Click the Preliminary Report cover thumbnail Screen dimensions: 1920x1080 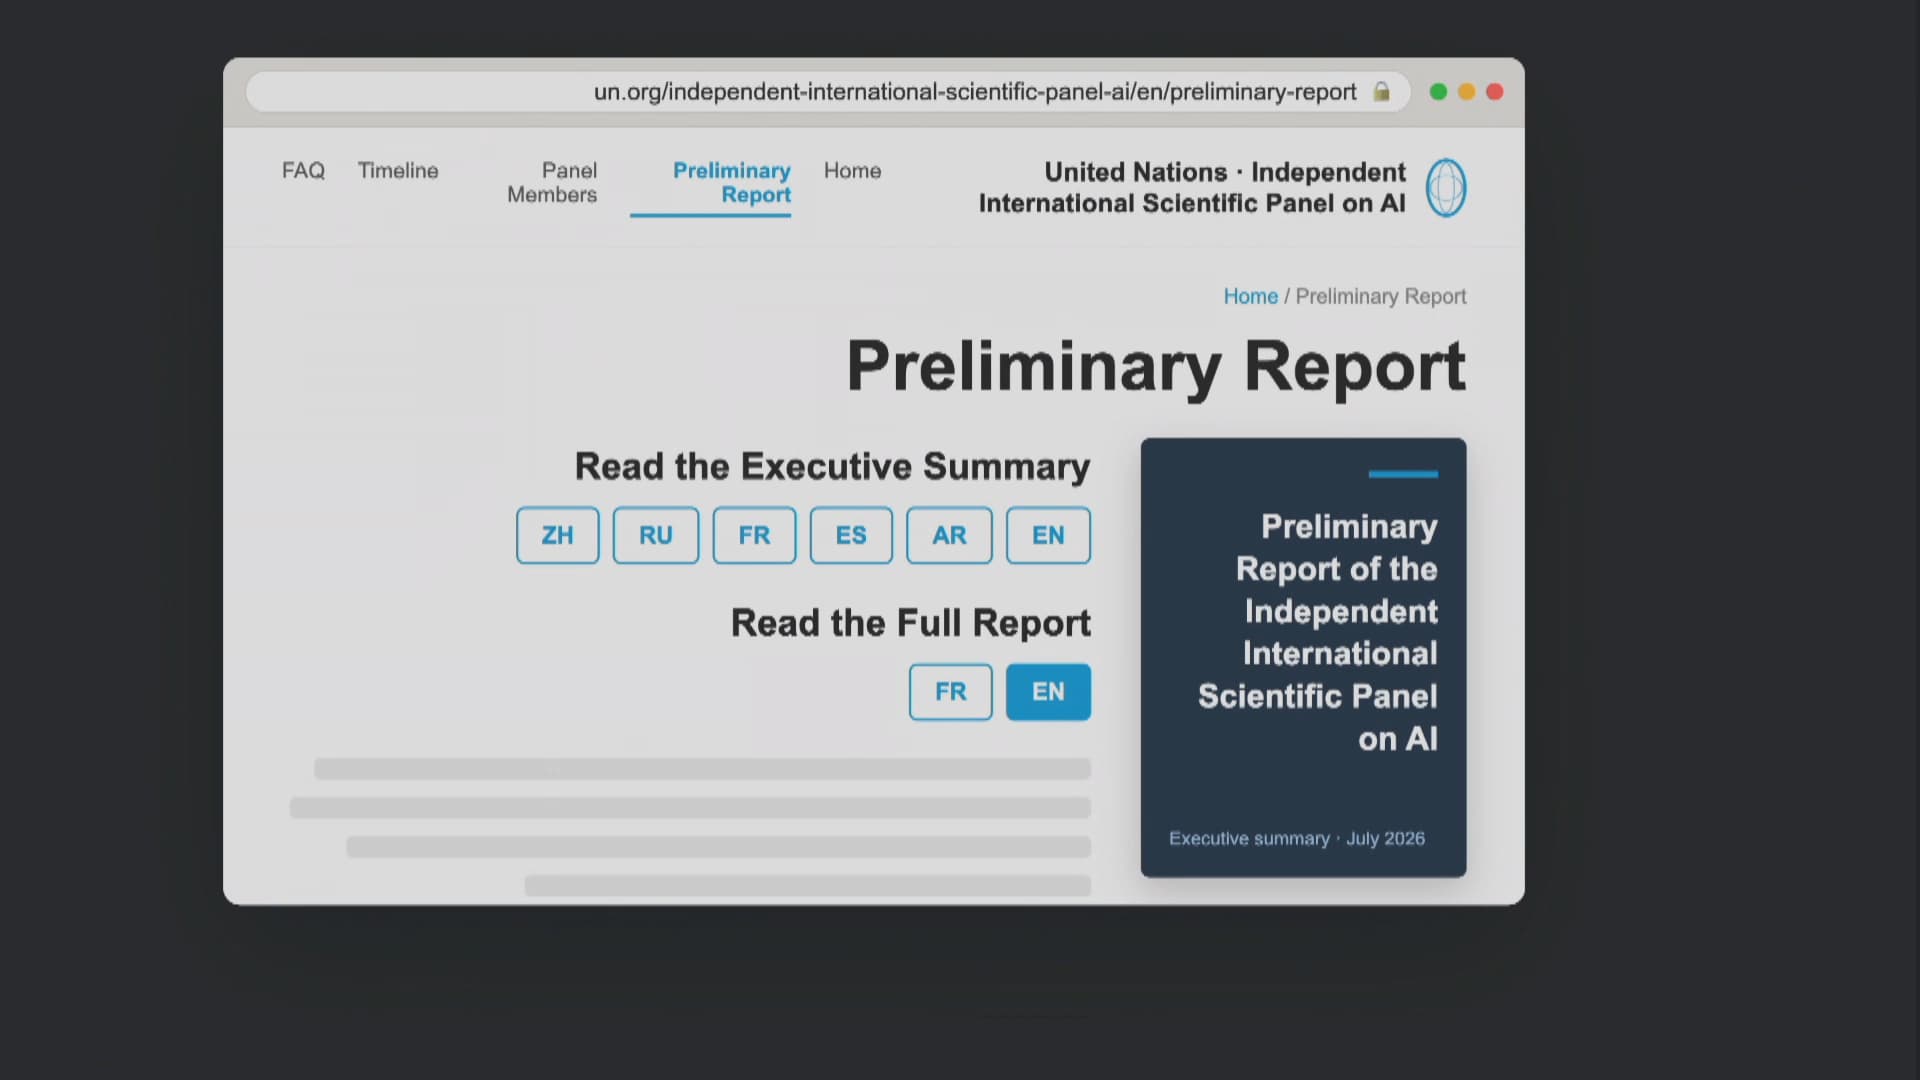click(x=1303, y=657)
